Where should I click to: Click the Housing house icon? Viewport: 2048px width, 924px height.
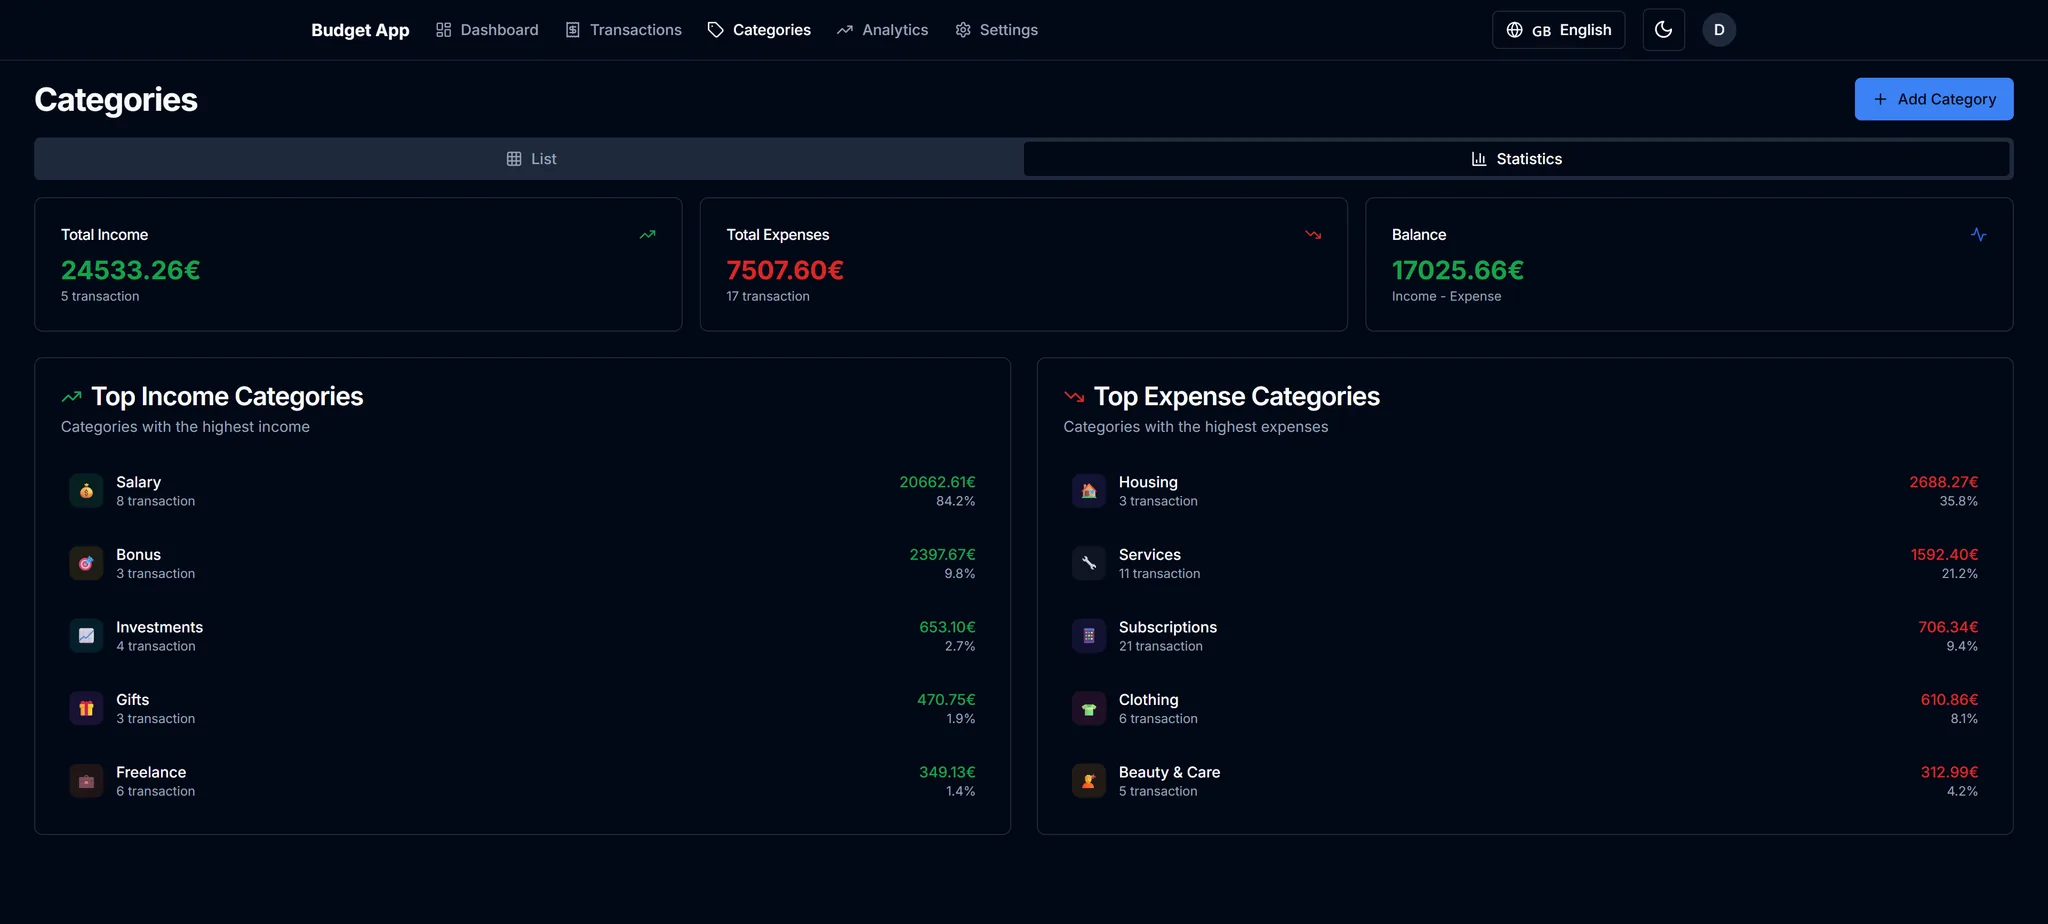tap(1089, 491)
